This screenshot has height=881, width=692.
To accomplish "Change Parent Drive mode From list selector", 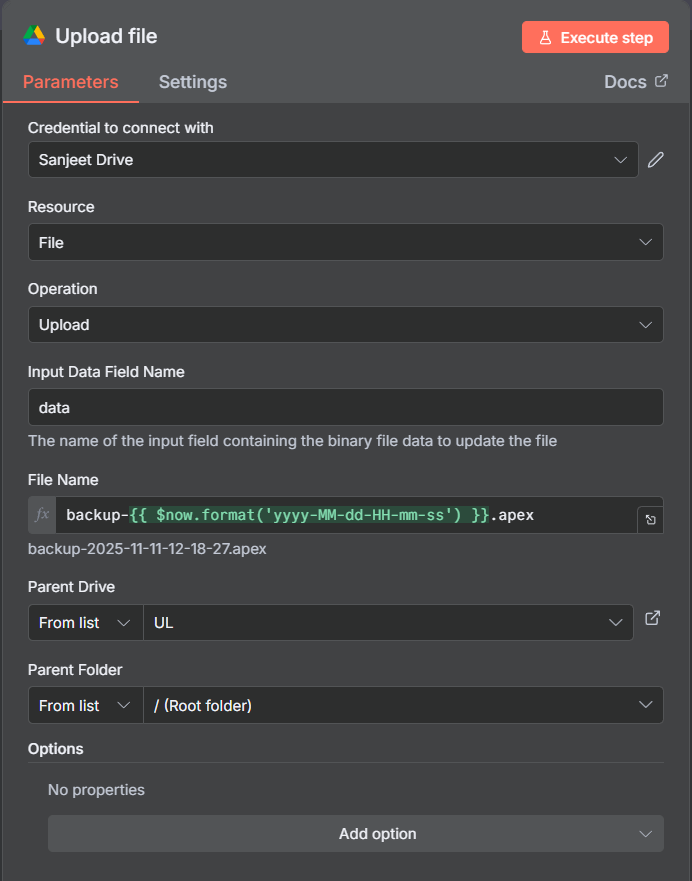I will [85, 623].
